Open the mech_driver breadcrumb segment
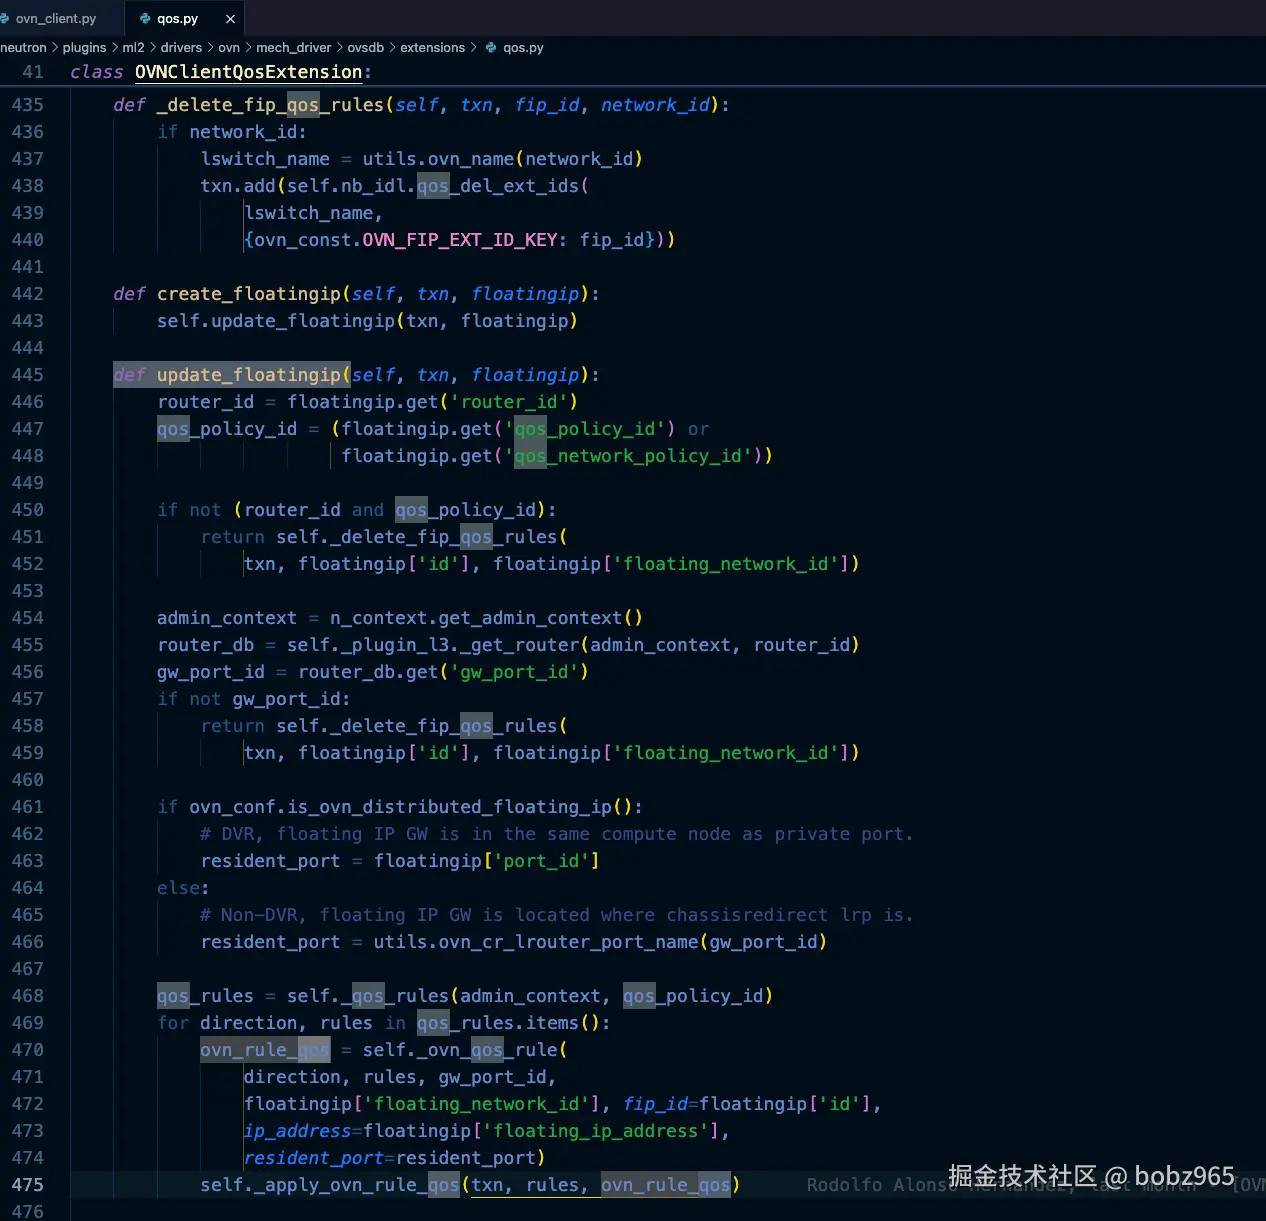 [x=293, y=48]
